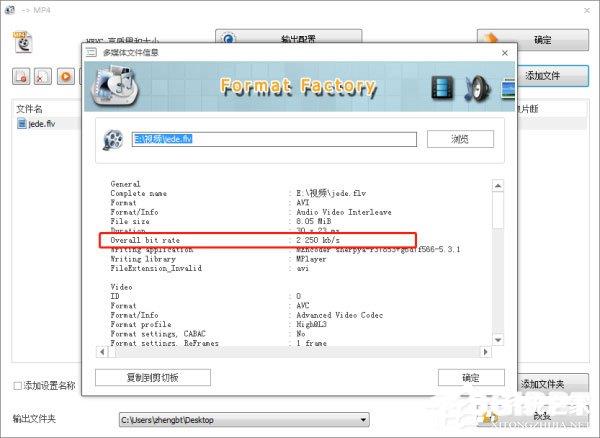The height and width of the screenshot is (438, 600).
Task: Click the vertical scrollbar thumb in info pane
Action: 498,210
